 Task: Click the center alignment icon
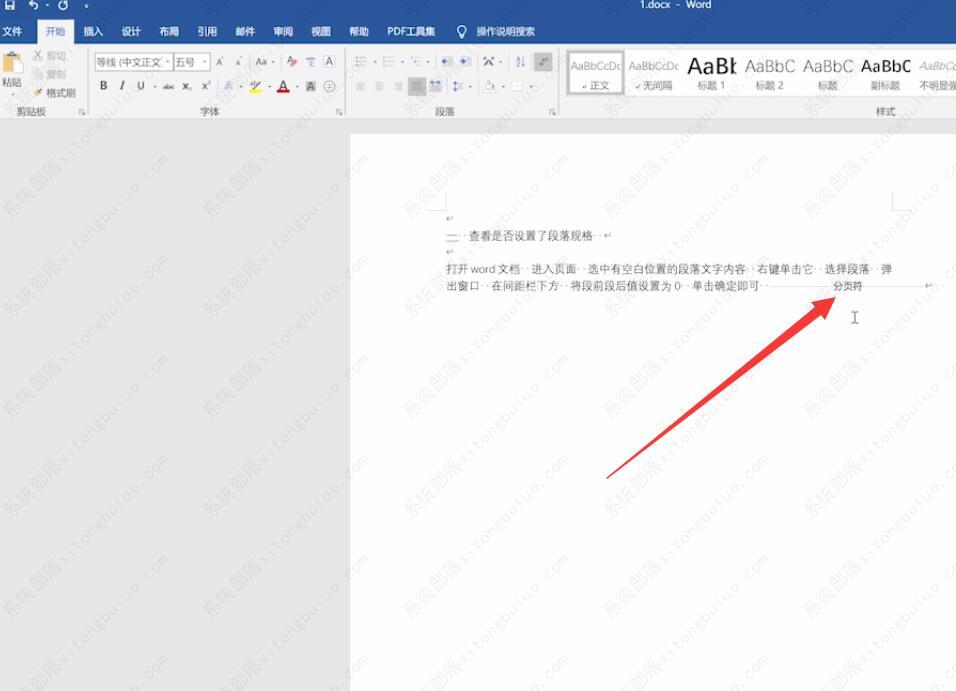[379, 87]
